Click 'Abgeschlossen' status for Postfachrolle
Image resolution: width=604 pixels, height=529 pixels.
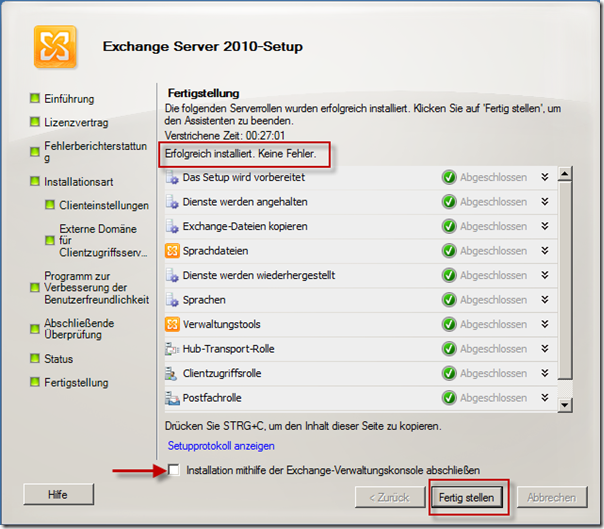[493, 398]
